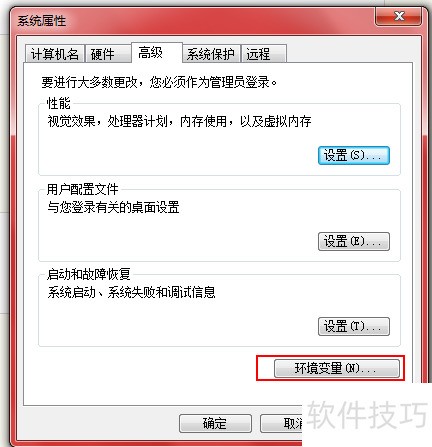Select the 高级 tab

[157, 53]
